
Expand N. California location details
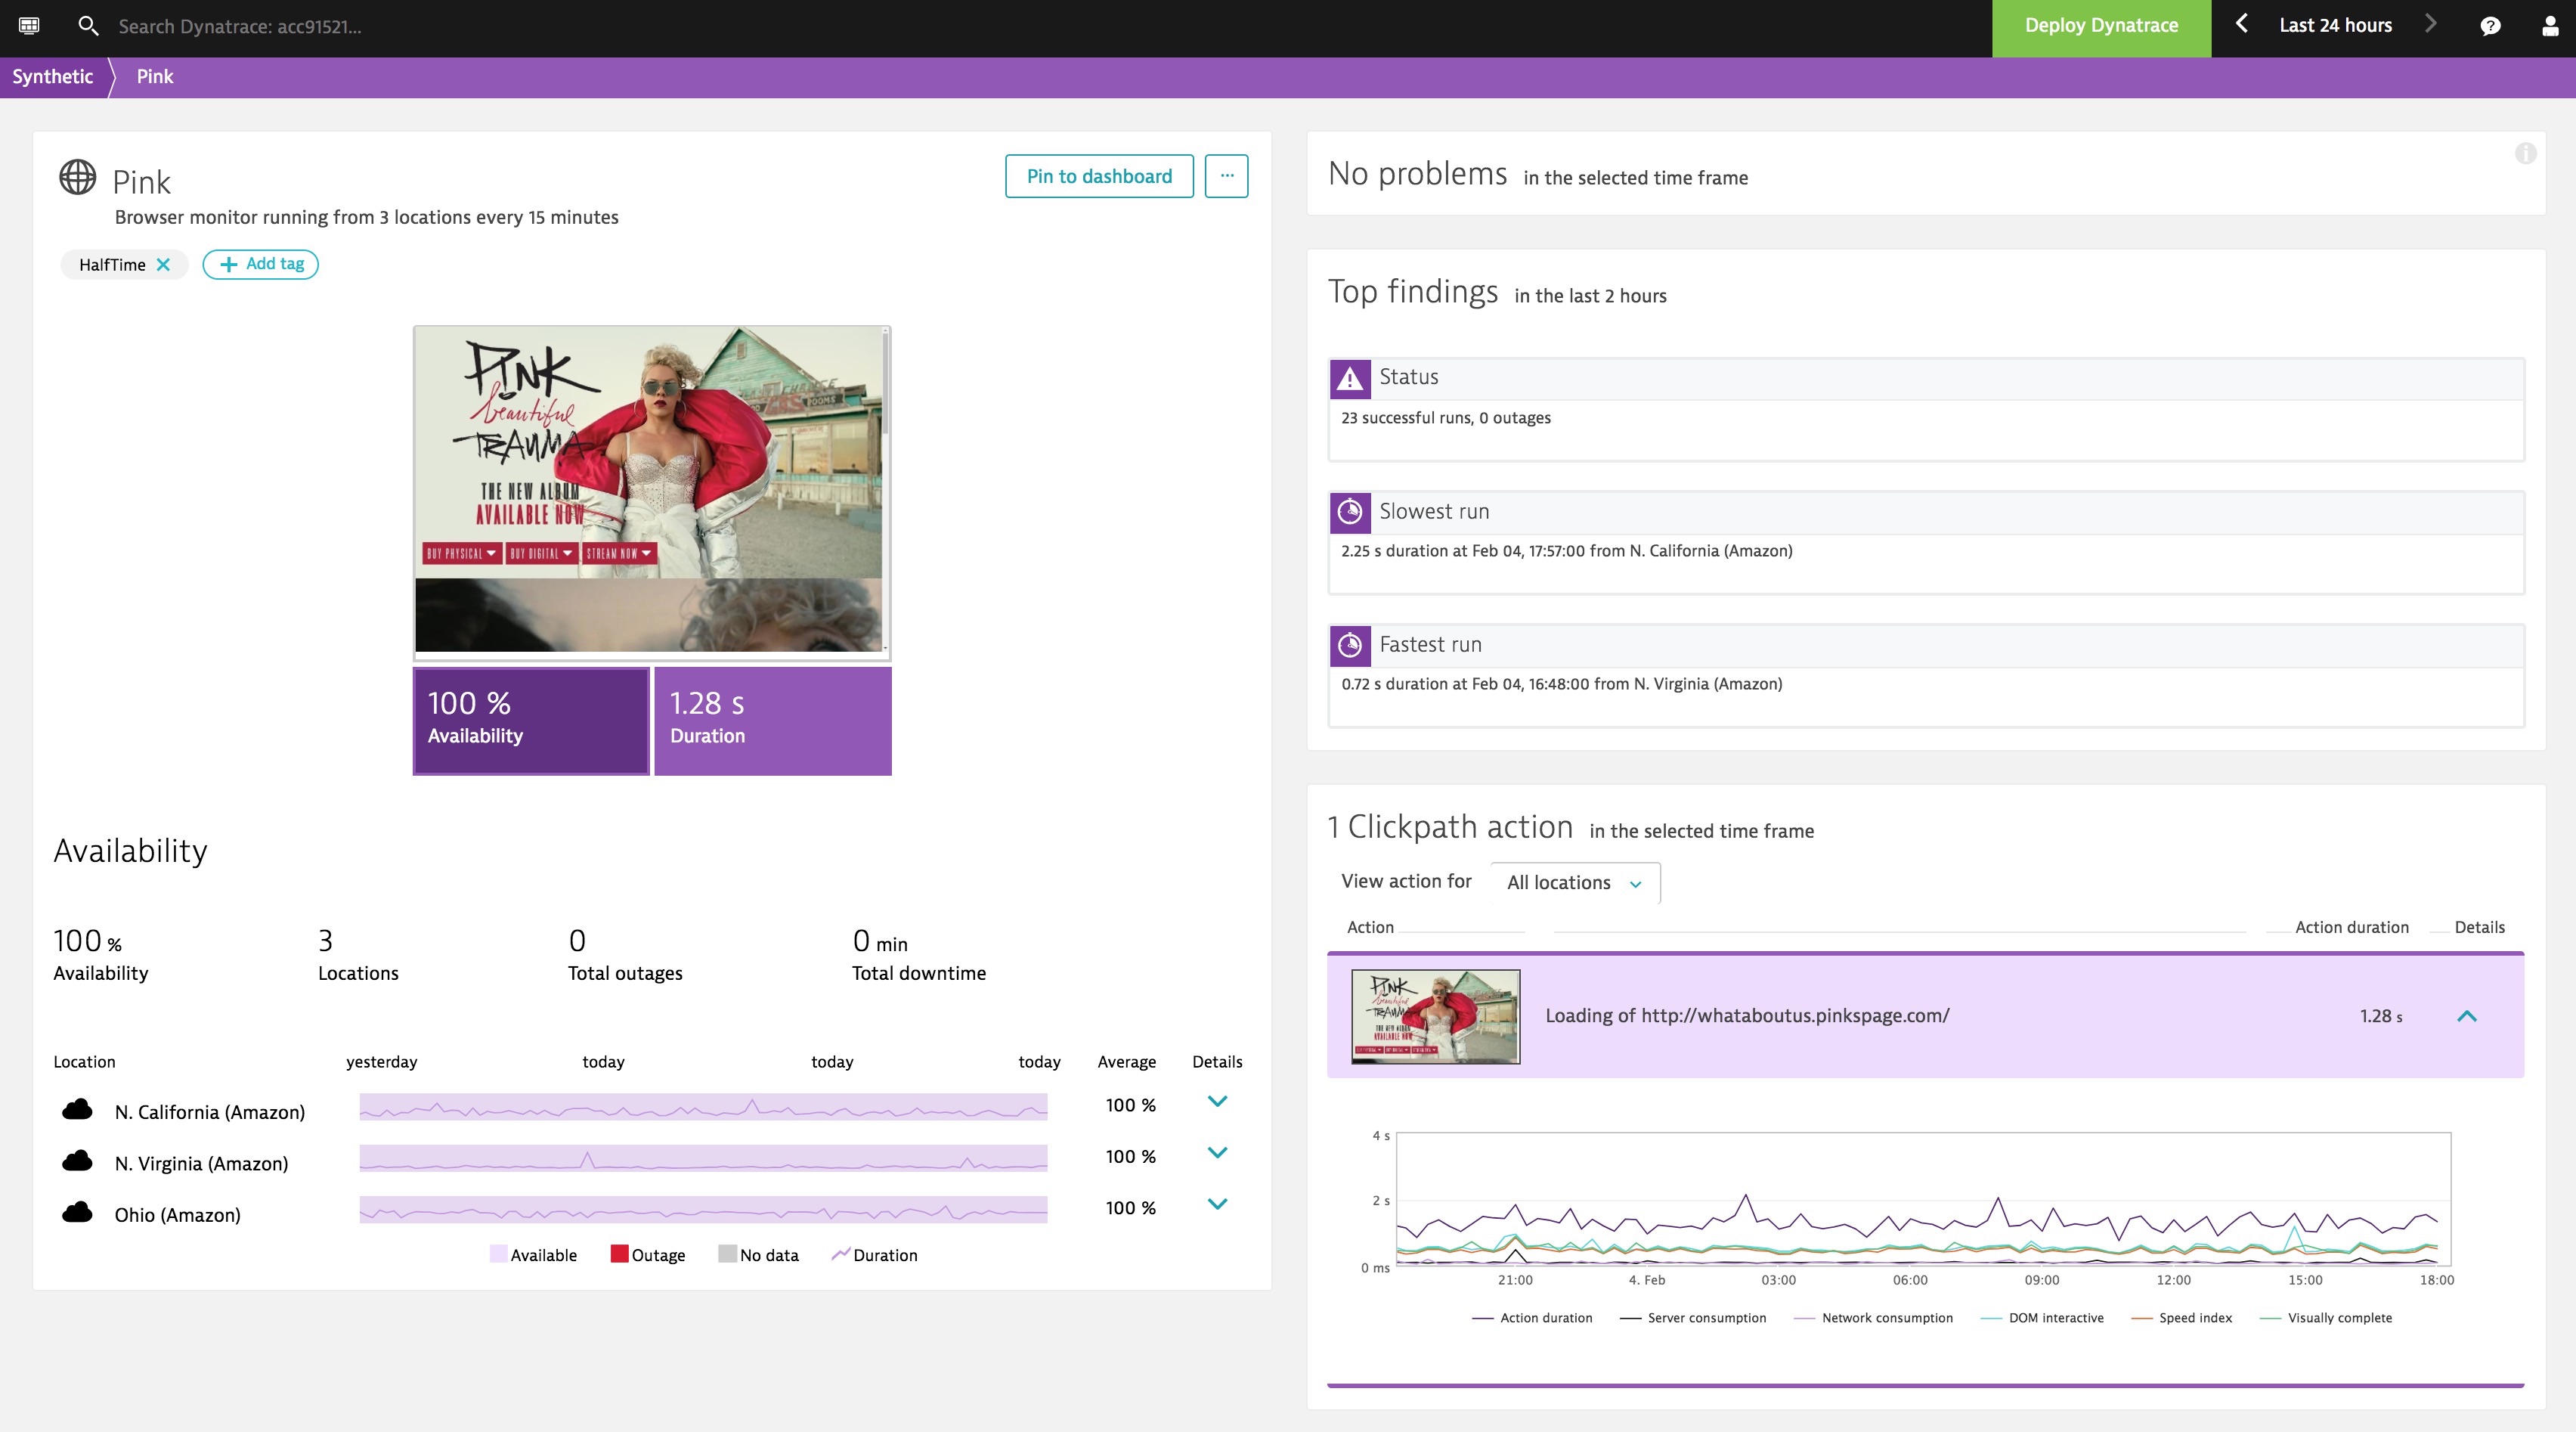[1217, 1102]
